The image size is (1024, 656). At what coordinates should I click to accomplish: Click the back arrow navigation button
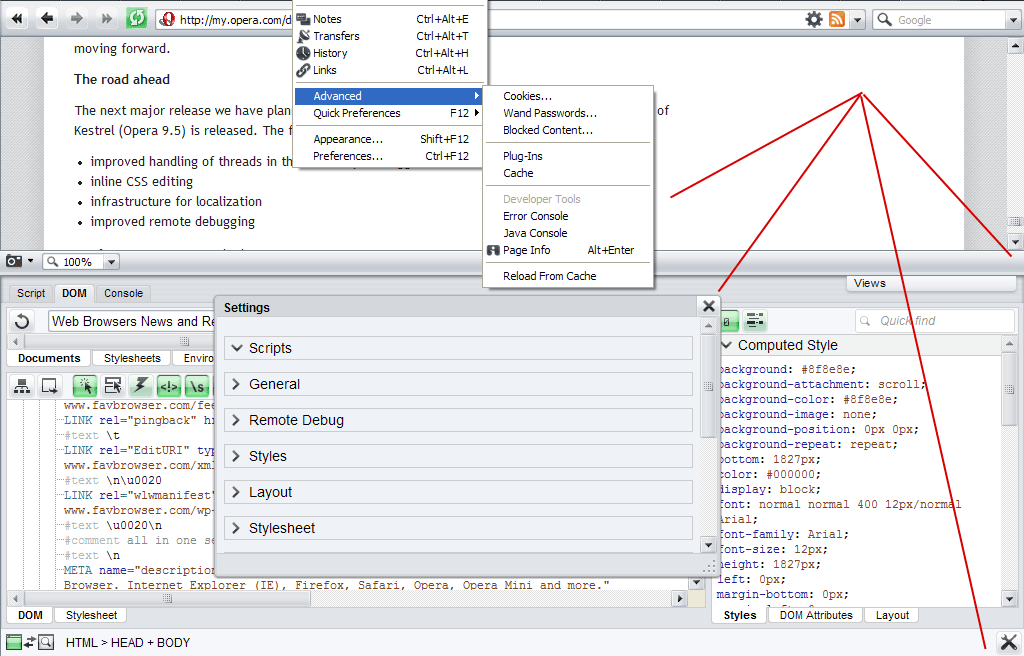click(47, 19)
